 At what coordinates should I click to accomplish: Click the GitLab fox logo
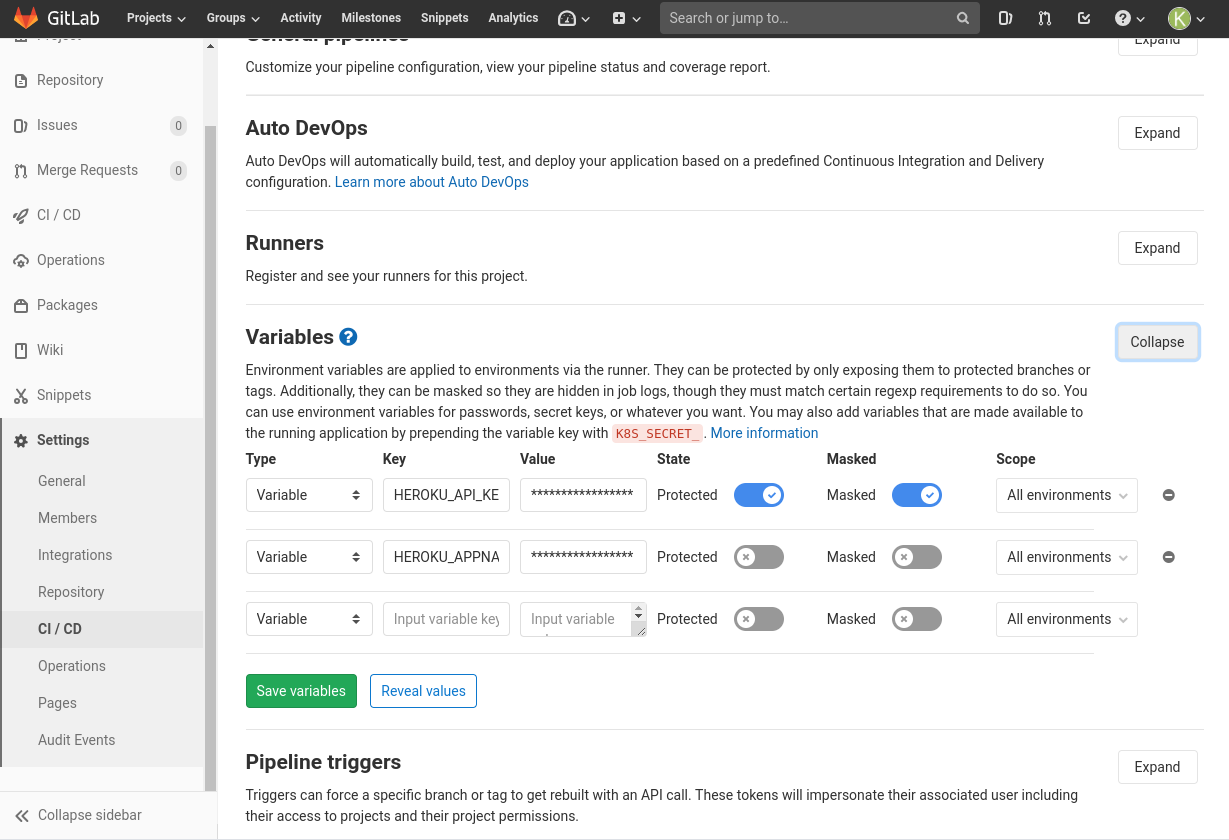[26, 18]
